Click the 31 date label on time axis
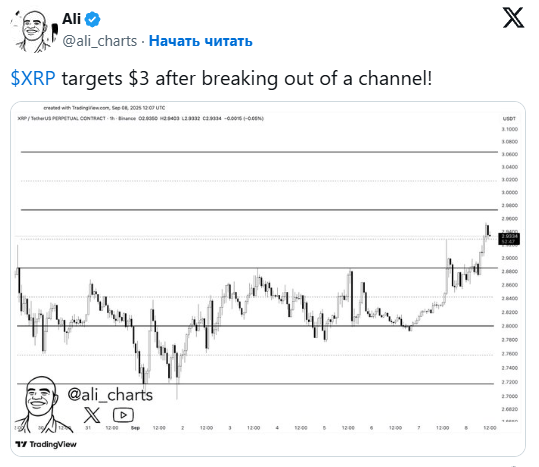539x467 pixels. coord(88,428)
